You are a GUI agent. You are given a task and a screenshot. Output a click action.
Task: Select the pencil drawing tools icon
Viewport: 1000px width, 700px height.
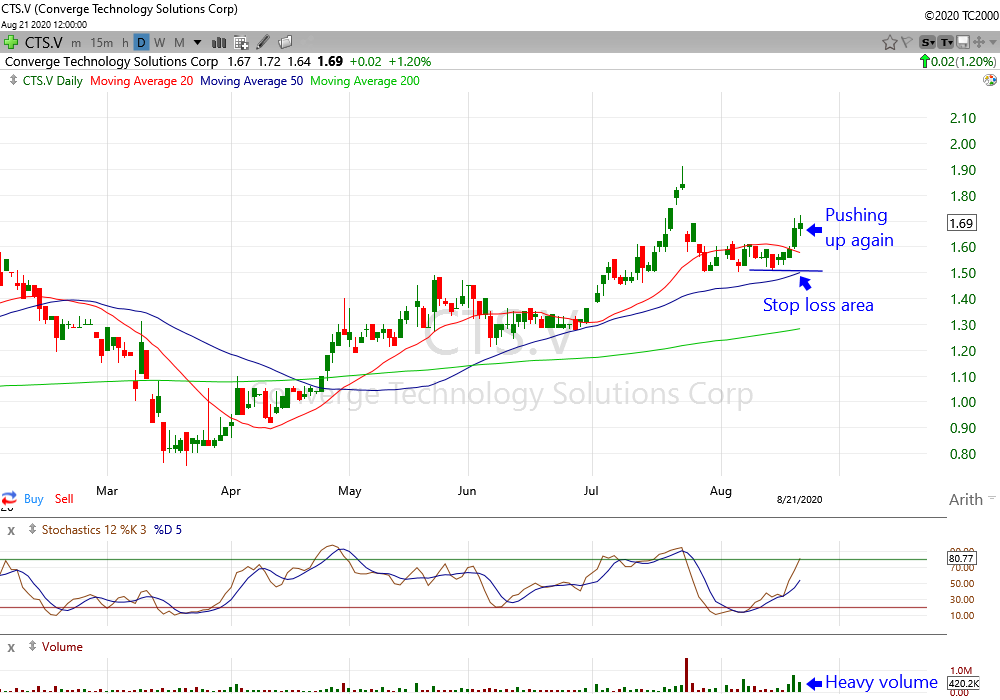[x=263, y=43]
